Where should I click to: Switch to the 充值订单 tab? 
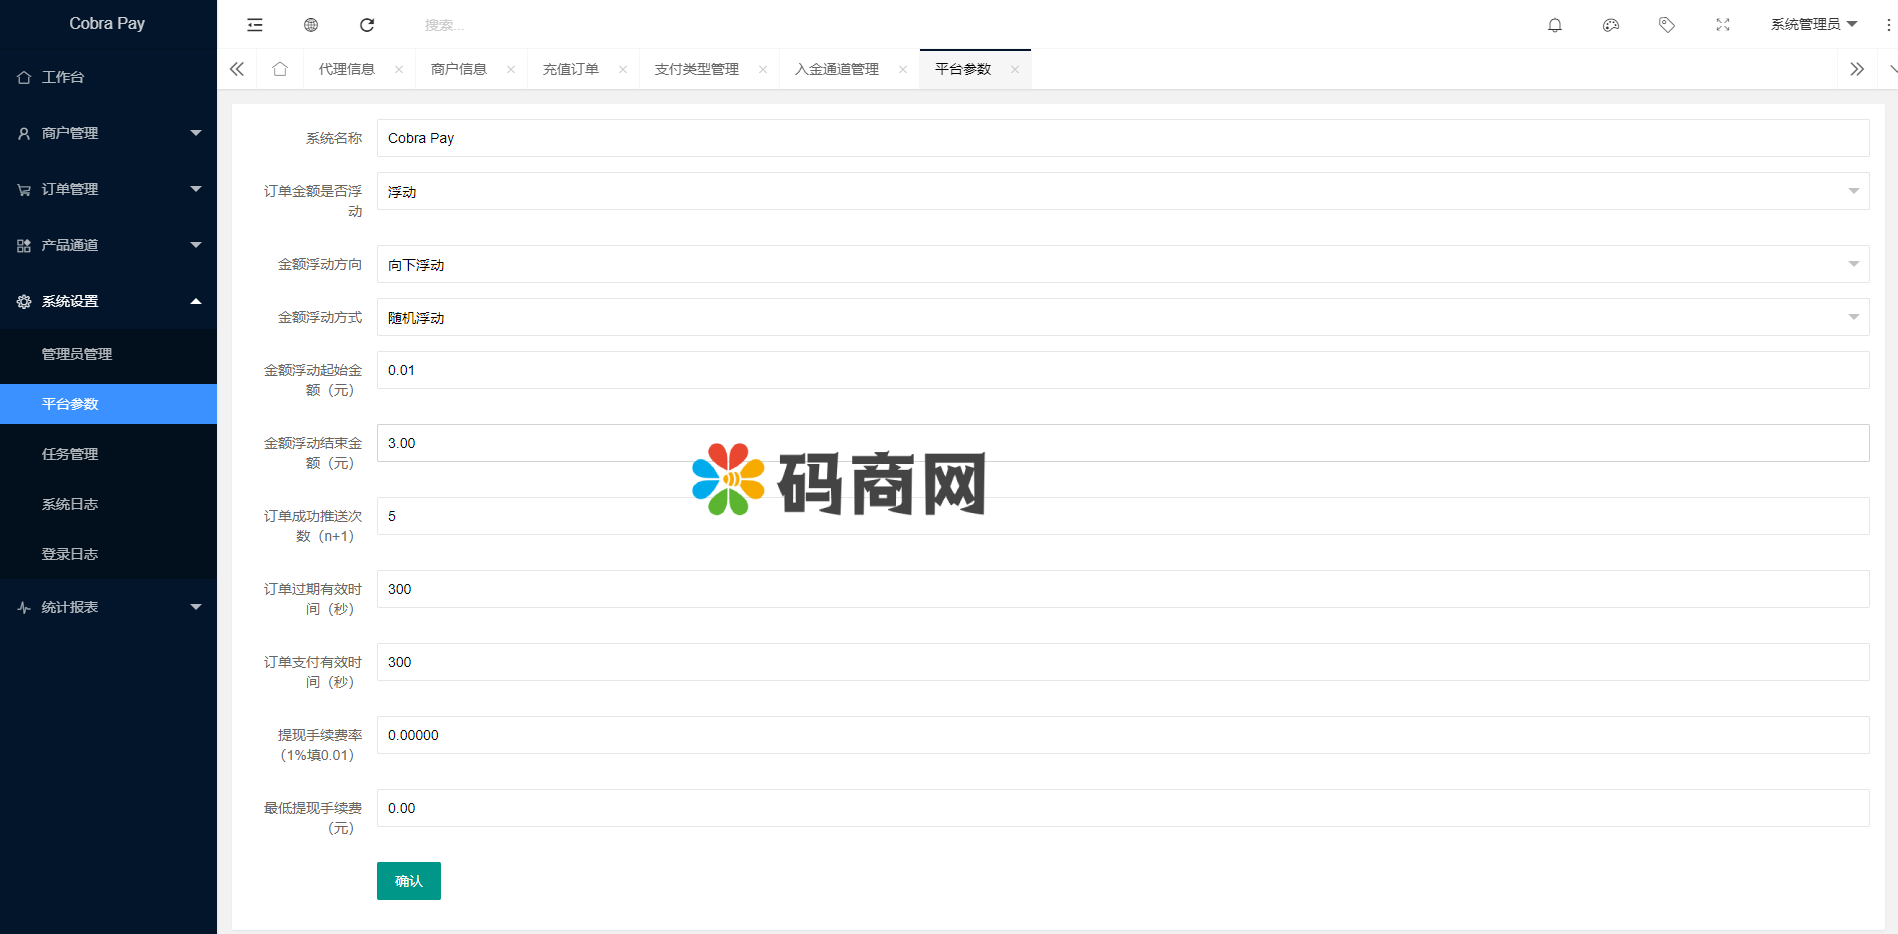click(571, 68)
